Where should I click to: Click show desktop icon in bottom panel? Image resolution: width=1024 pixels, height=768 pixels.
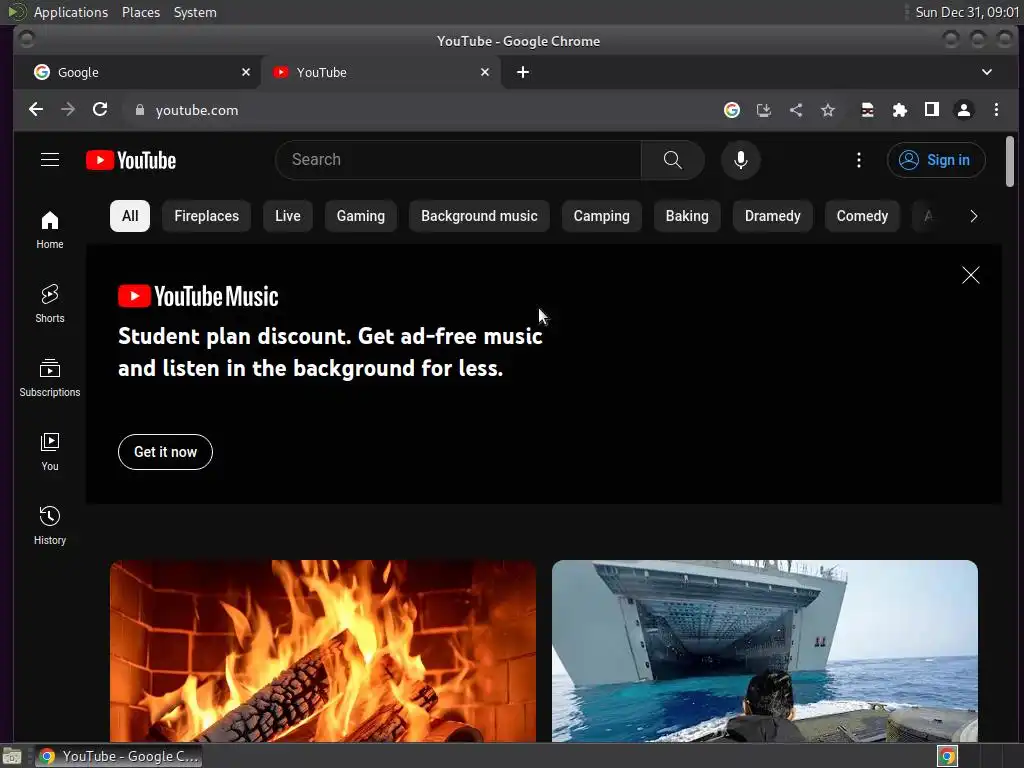tap(12, 756)
